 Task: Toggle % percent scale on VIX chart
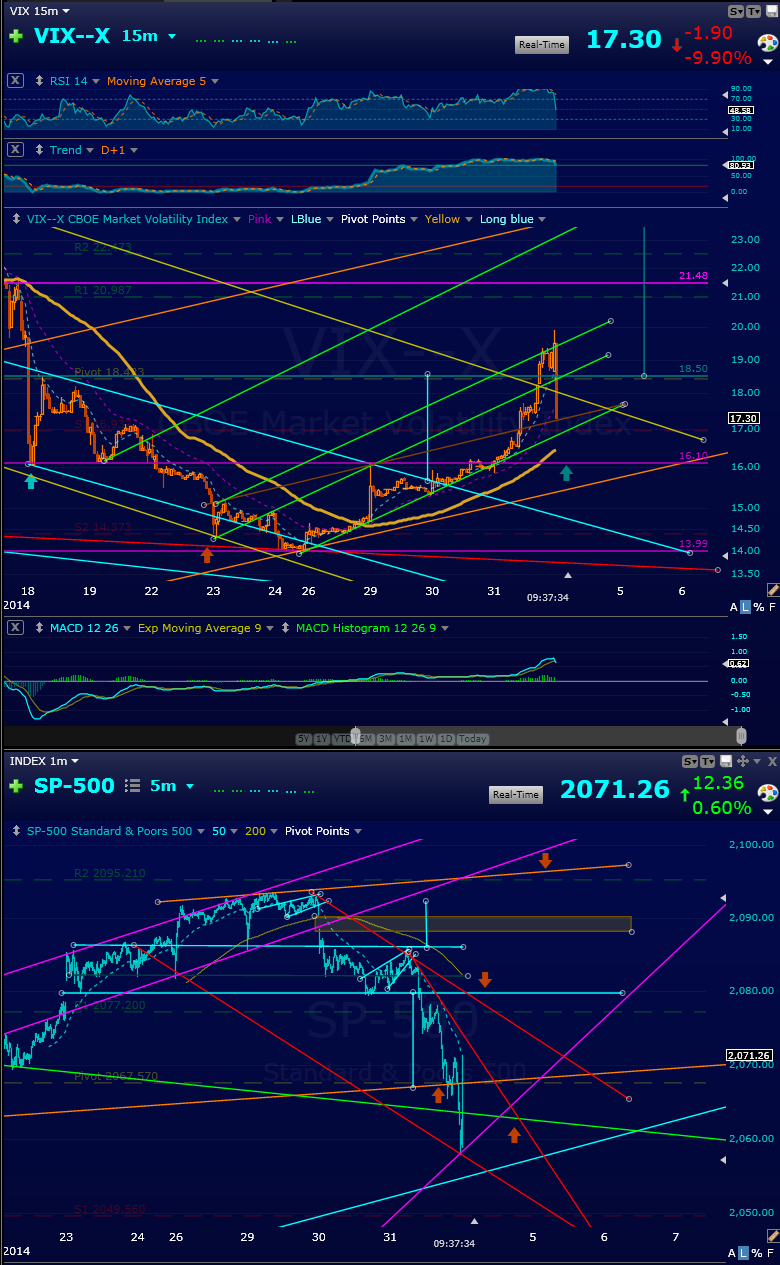pyautogui.click(x=759, y=607)
